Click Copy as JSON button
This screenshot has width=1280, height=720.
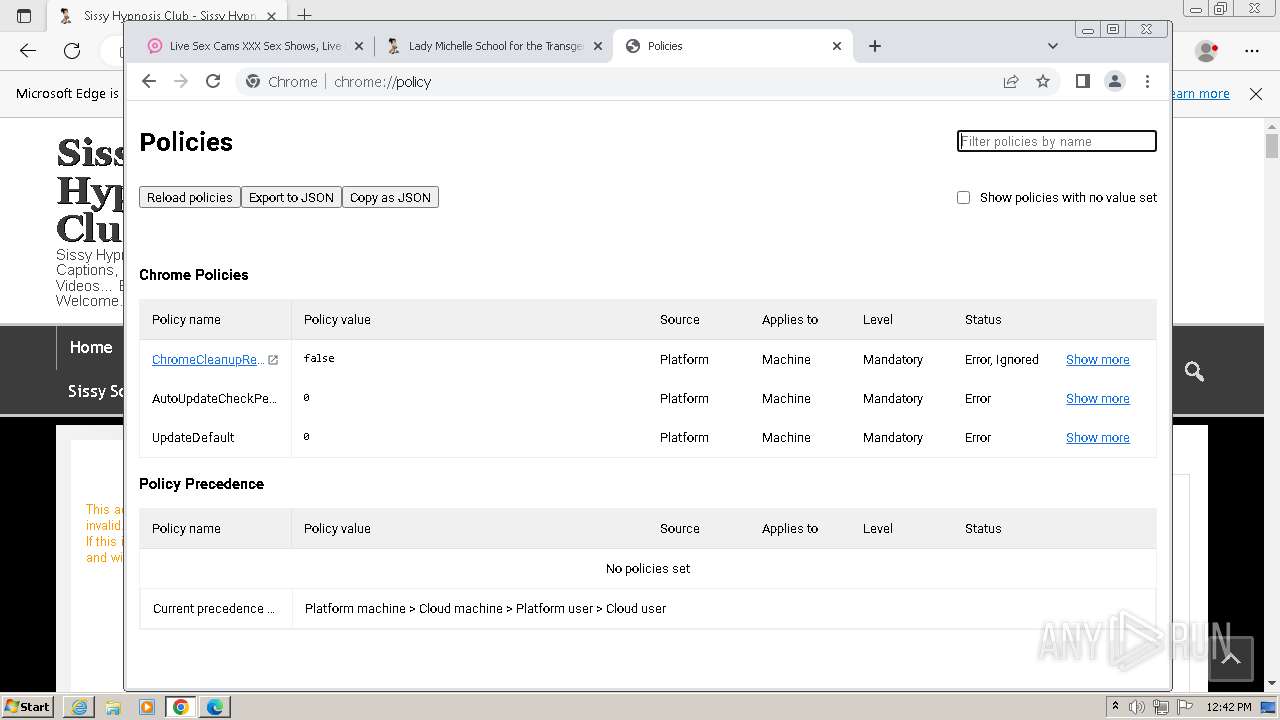click(x=390, y=197)
